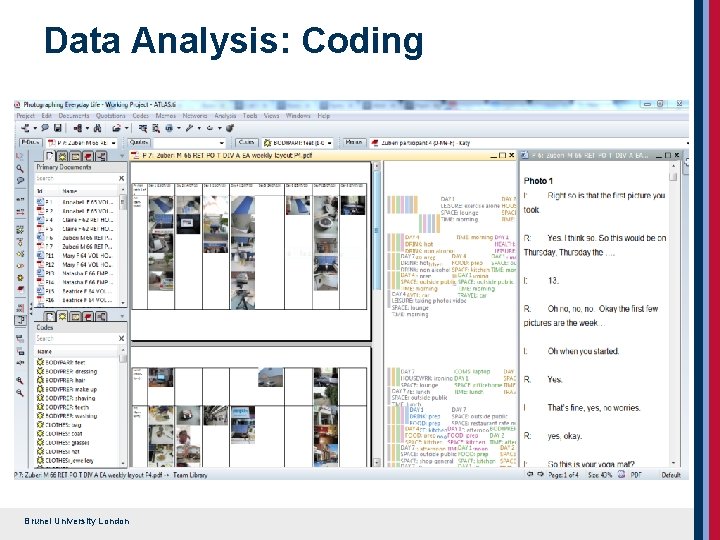Click the Codes manager button
Screen dimensions: 720x540
[x=246, y=142]
